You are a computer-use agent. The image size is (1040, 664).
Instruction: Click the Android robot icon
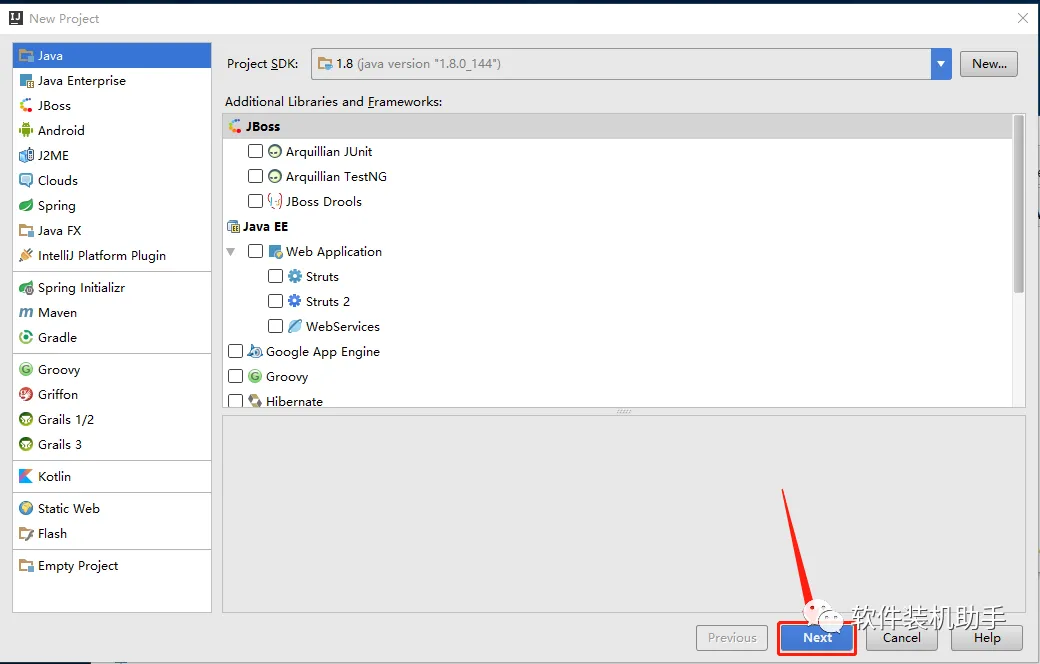pyautogui.click(x=27, y=131)
